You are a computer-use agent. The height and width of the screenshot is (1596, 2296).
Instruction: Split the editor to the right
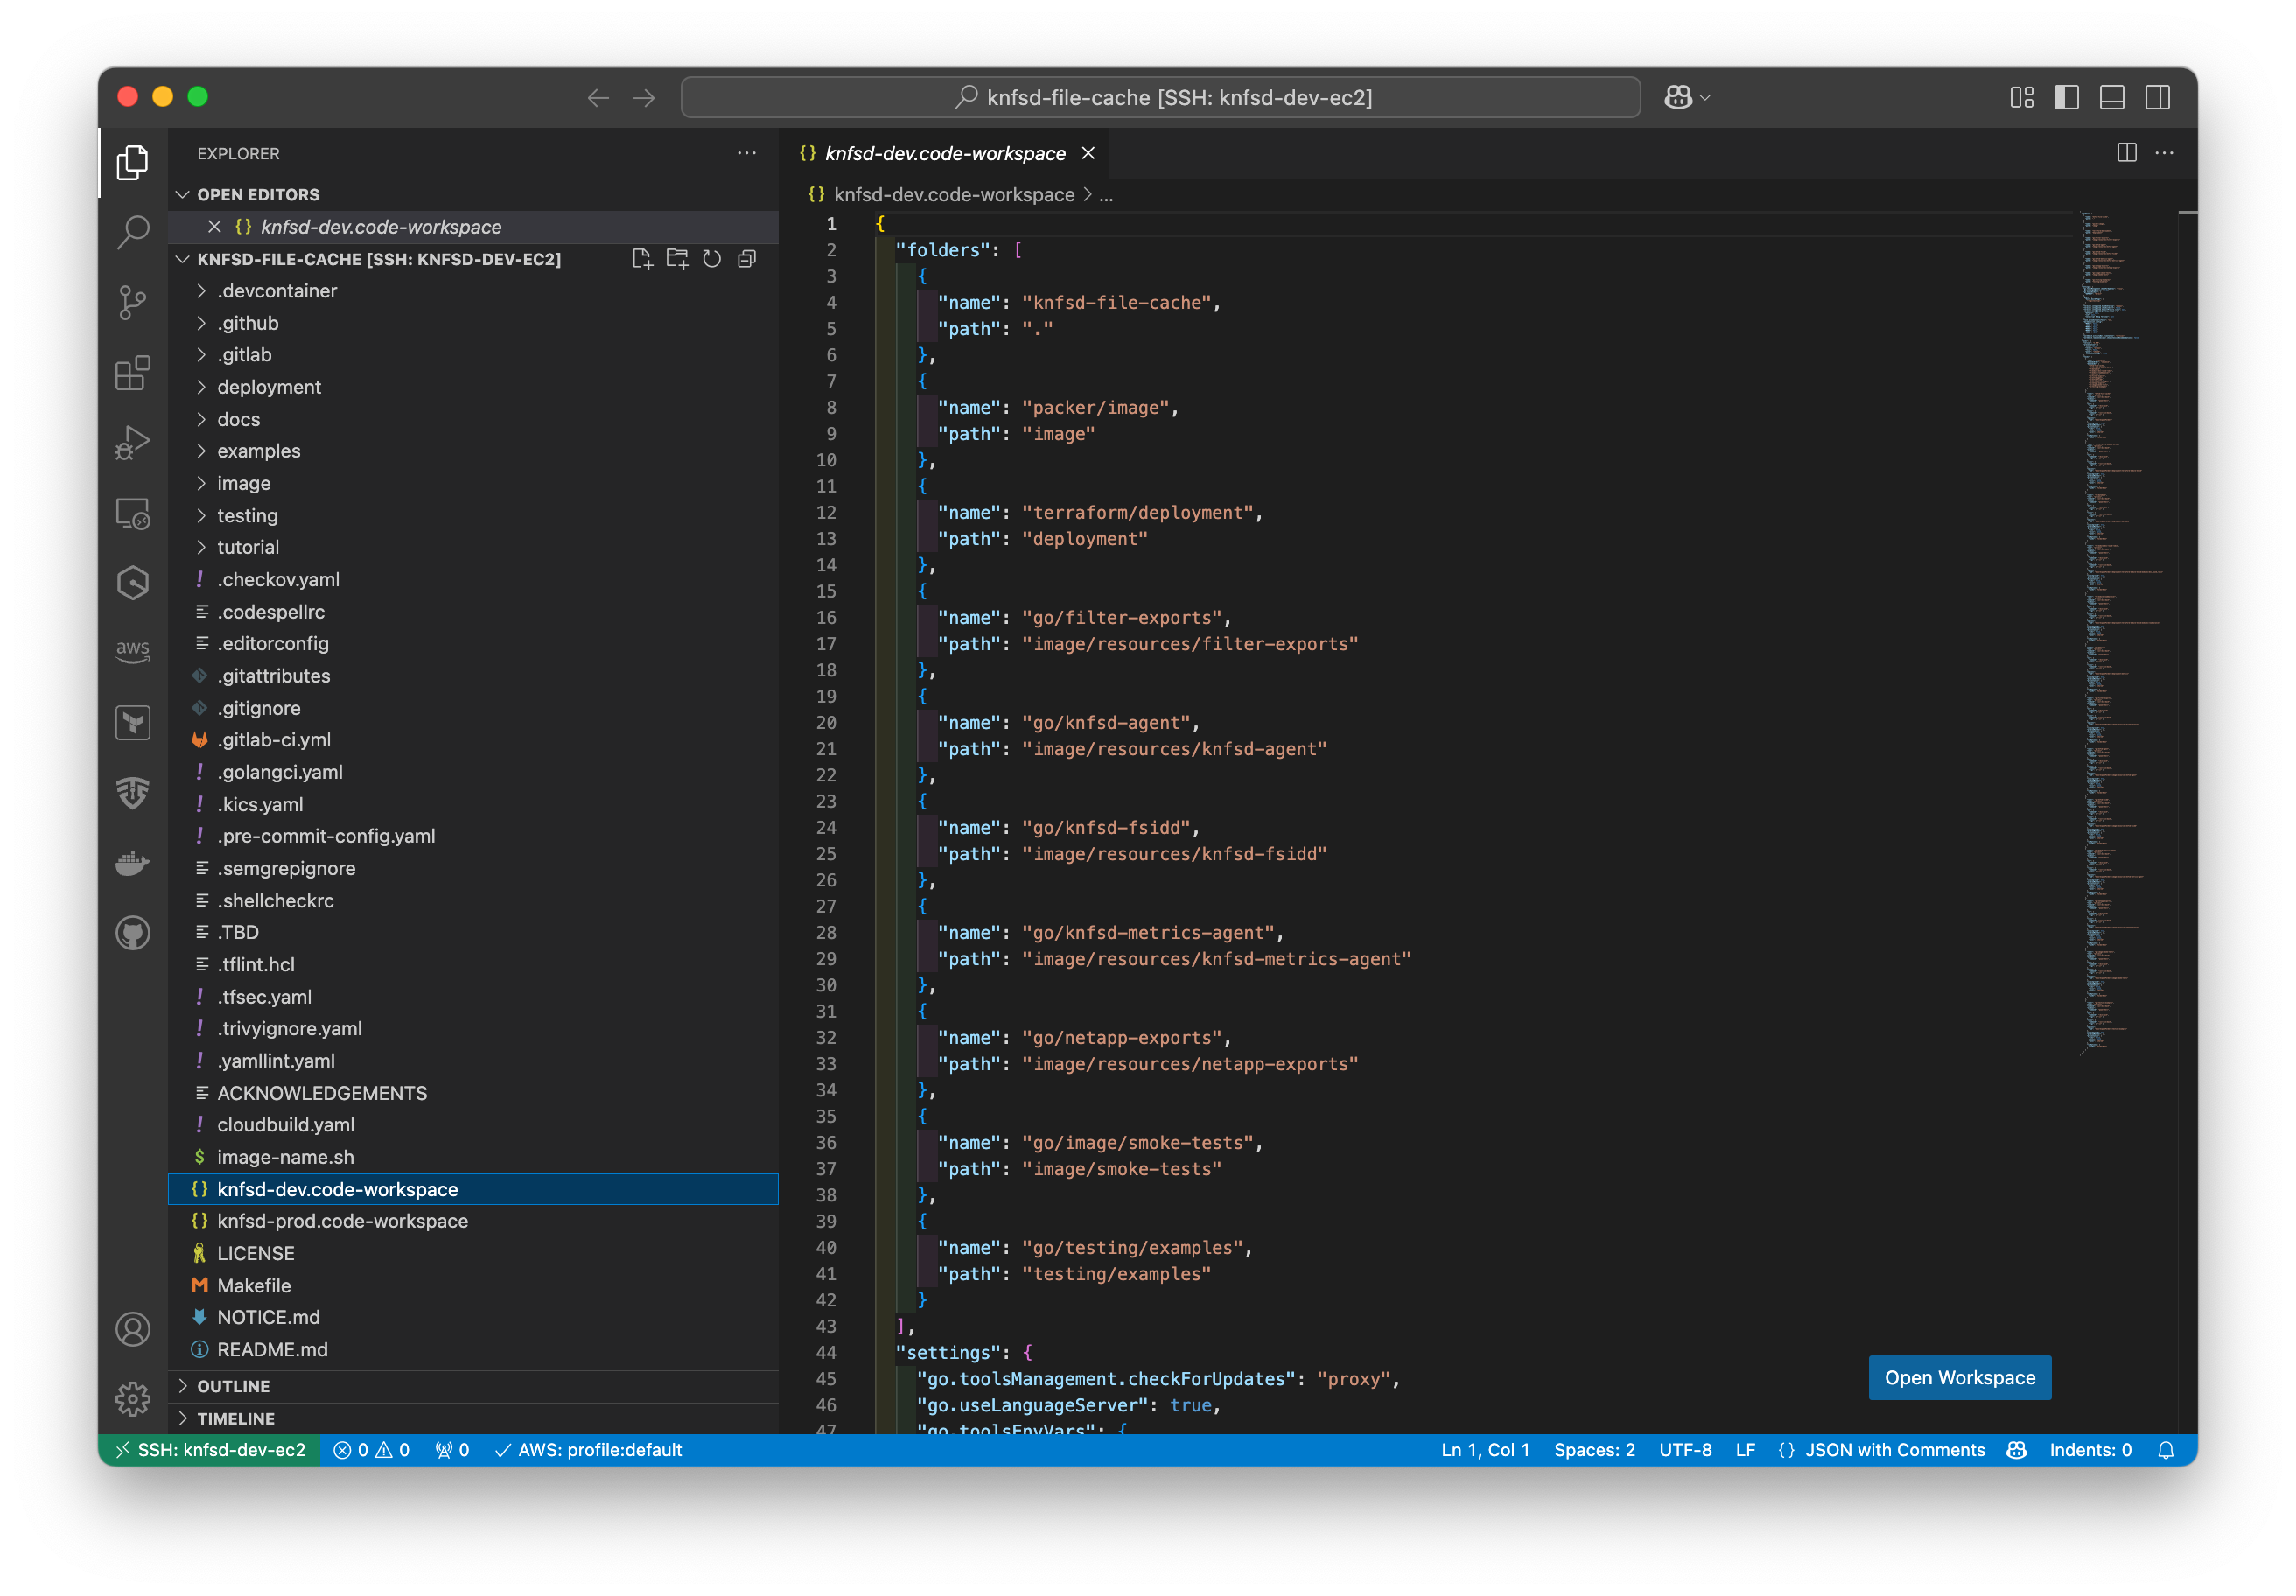[2127, 152]
